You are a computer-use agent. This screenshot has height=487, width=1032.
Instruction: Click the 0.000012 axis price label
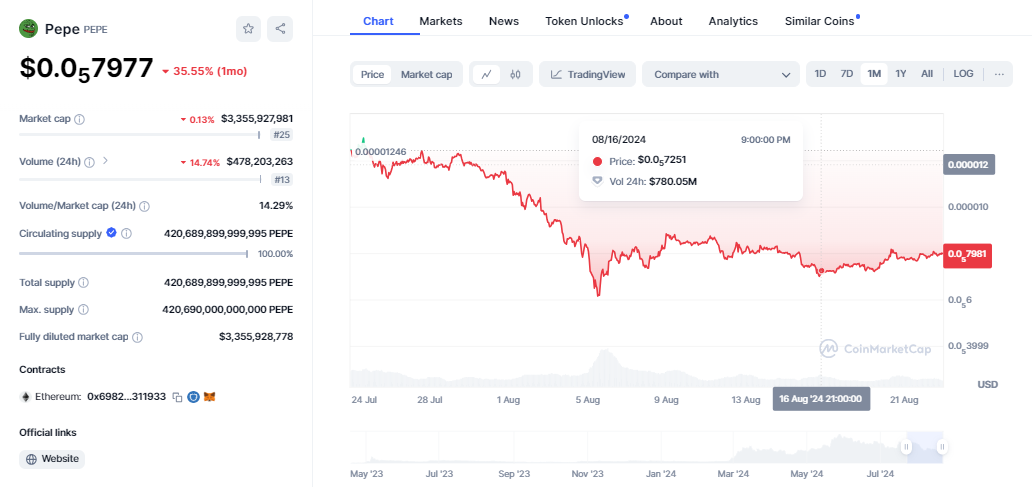pos(969,164)
